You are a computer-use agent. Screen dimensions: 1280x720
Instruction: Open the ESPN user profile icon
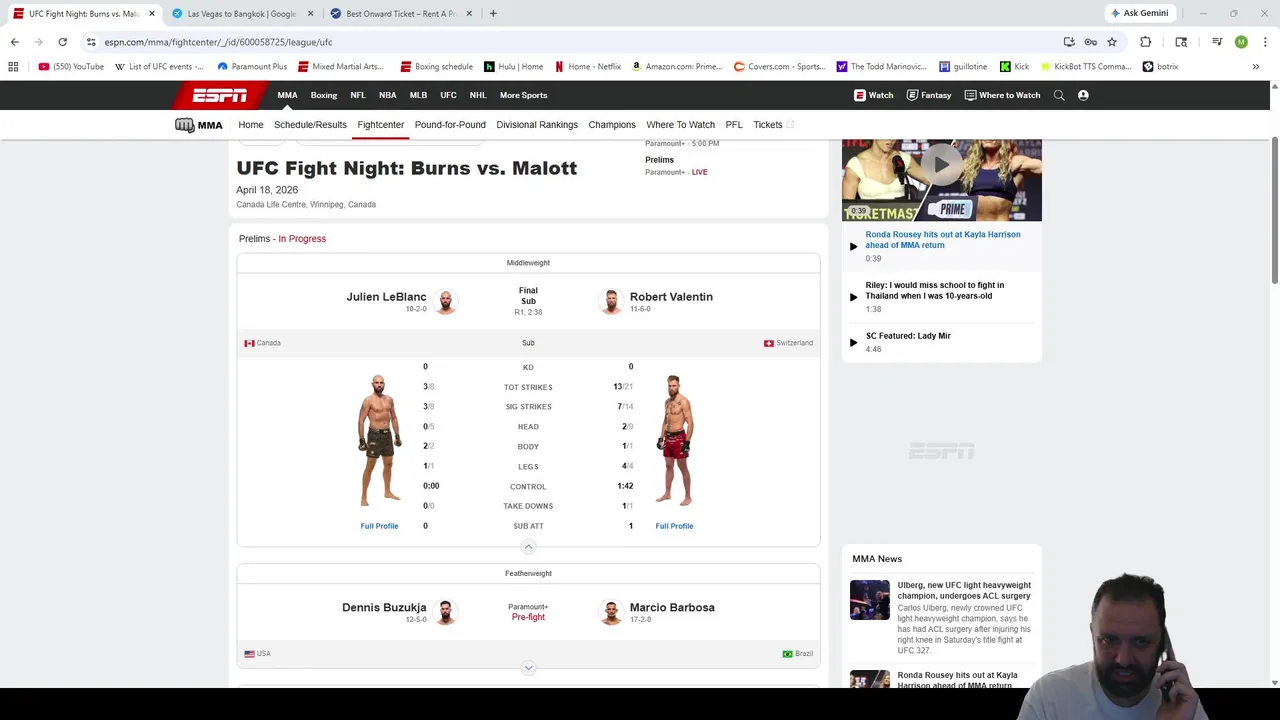tap(1083, 95)
